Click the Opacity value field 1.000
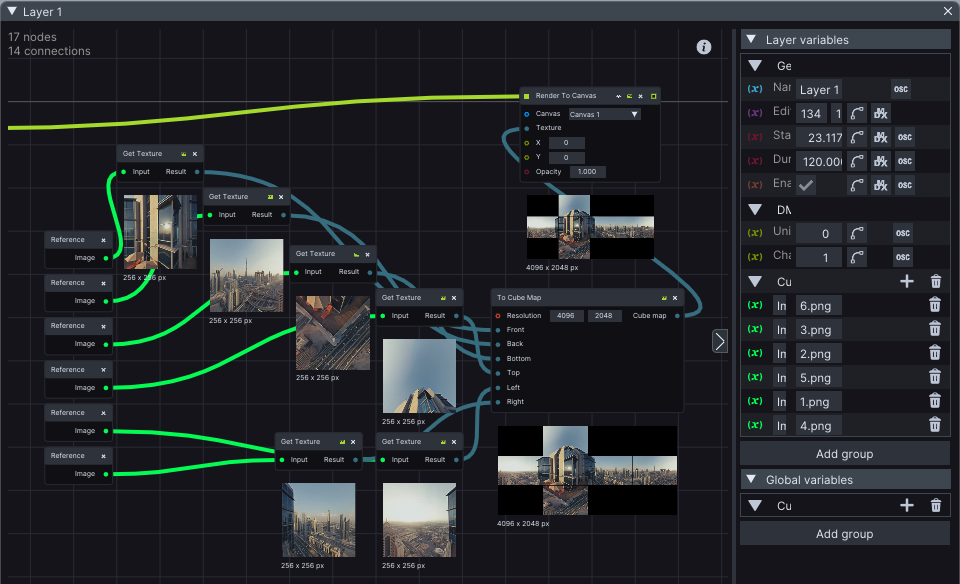Image resolution: width=960 pixels, height=584 pixels. [x=587, y=172]
